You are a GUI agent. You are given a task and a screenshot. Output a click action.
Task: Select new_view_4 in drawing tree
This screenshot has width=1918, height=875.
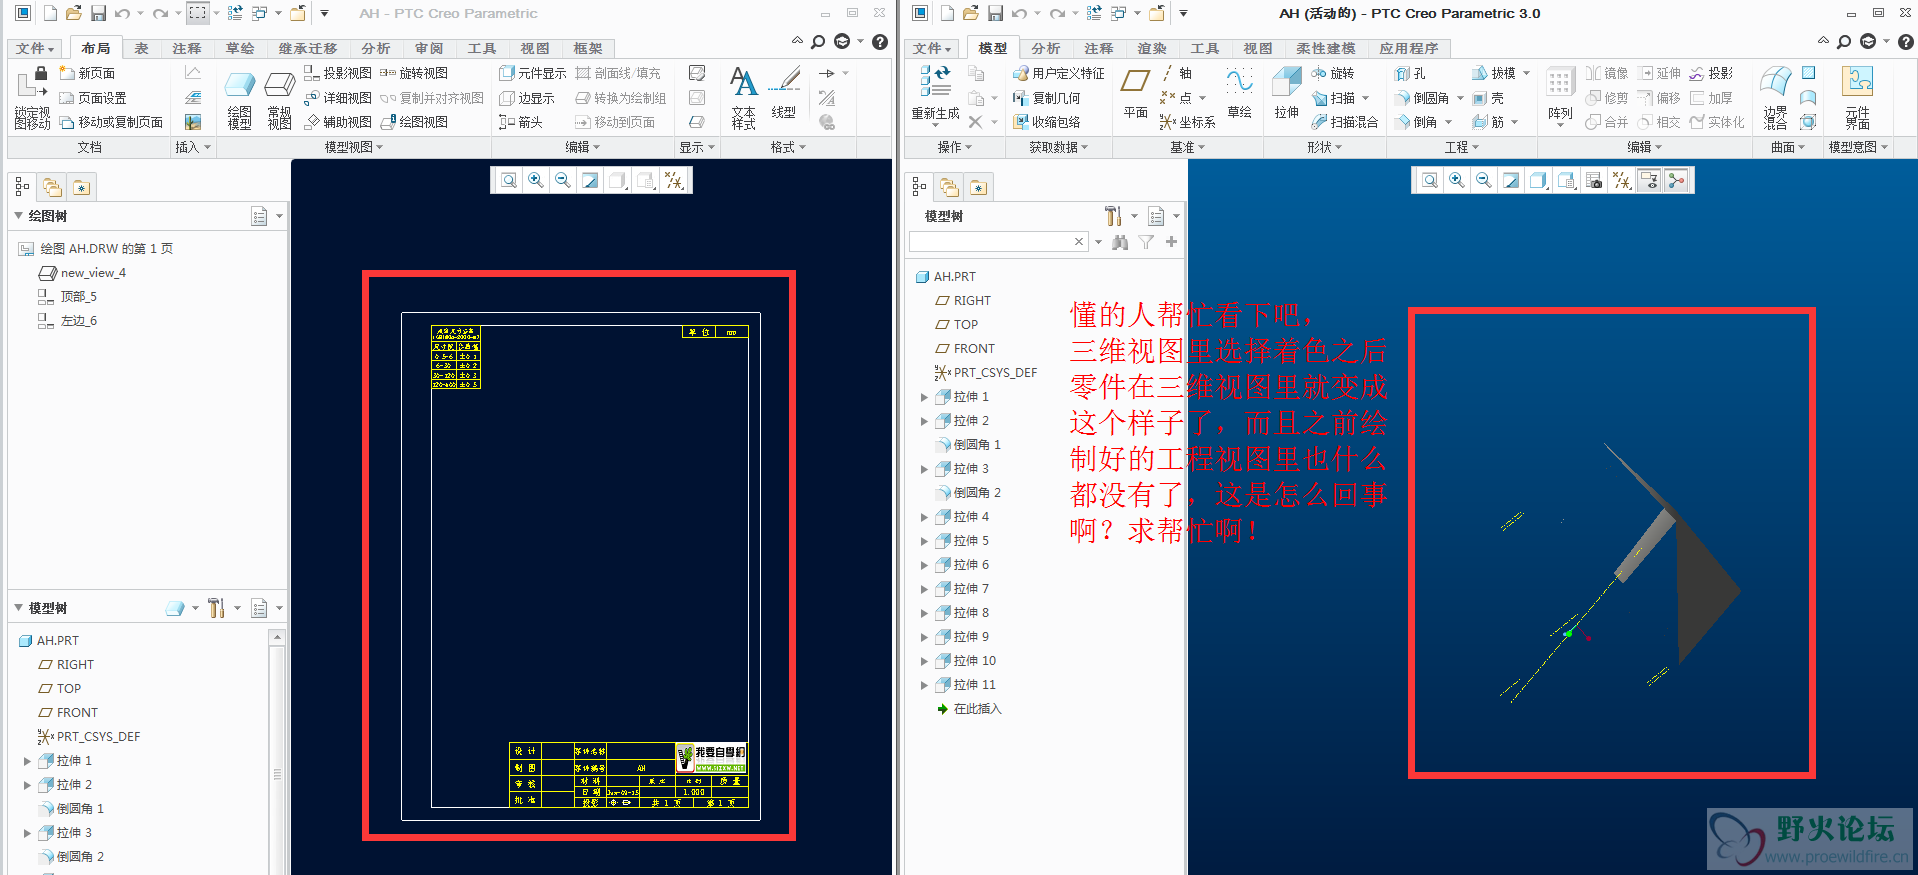pyautogui.click(x=93, y=273)
